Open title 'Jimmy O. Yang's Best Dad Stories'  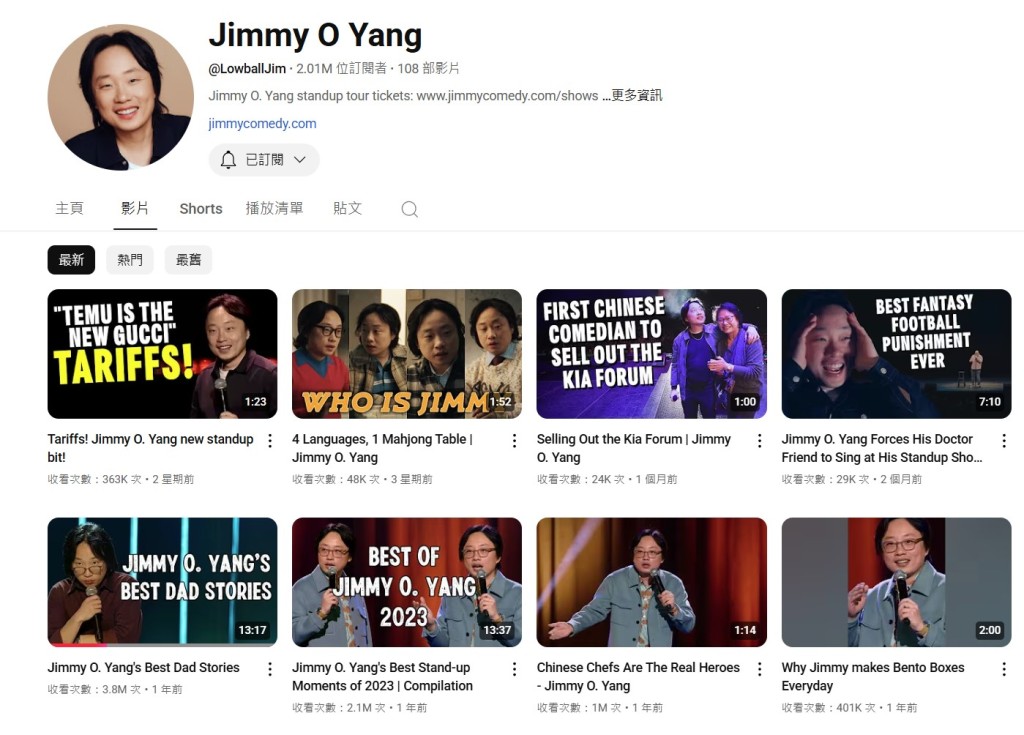[x=144, y=668]
